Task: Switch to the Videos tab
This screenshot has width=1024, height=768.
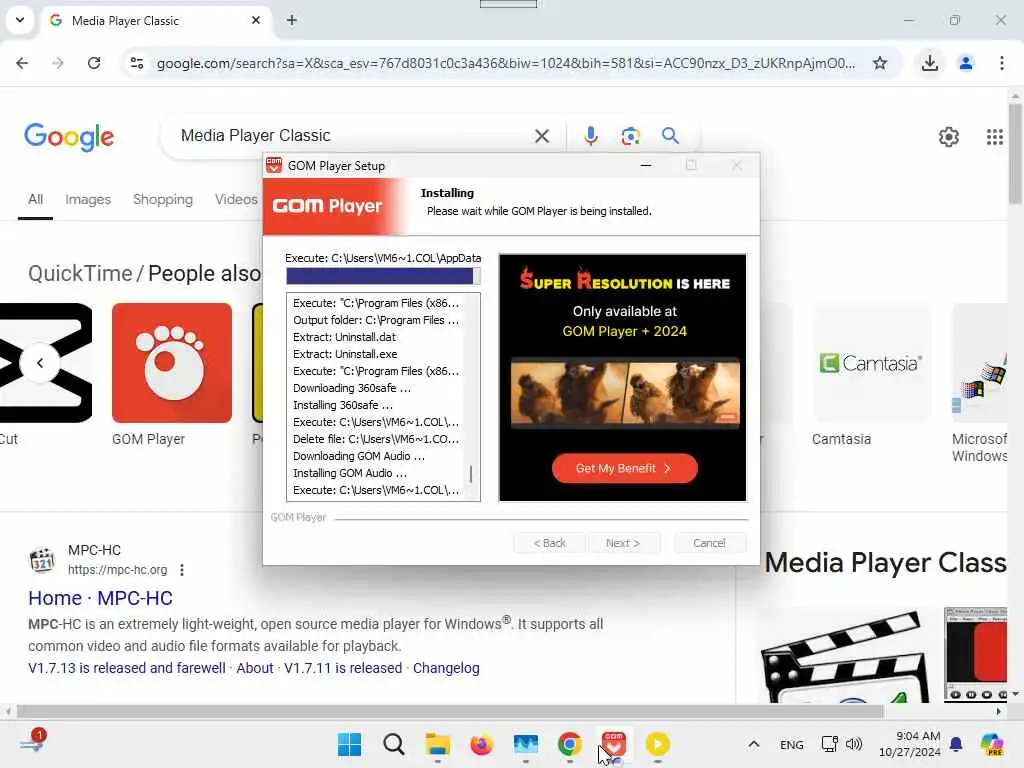Action: point(236,199)
